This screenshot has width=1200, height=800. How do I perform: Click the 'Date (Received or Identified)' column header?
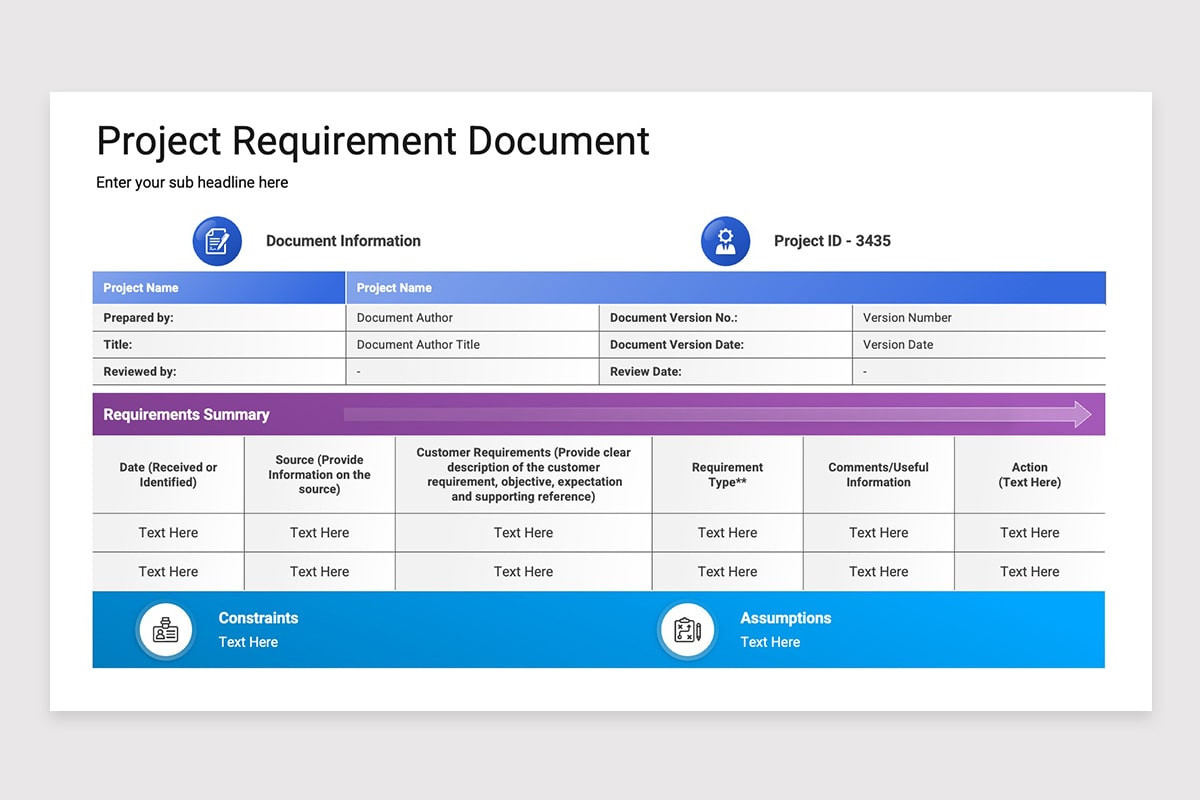coord(168,475)
